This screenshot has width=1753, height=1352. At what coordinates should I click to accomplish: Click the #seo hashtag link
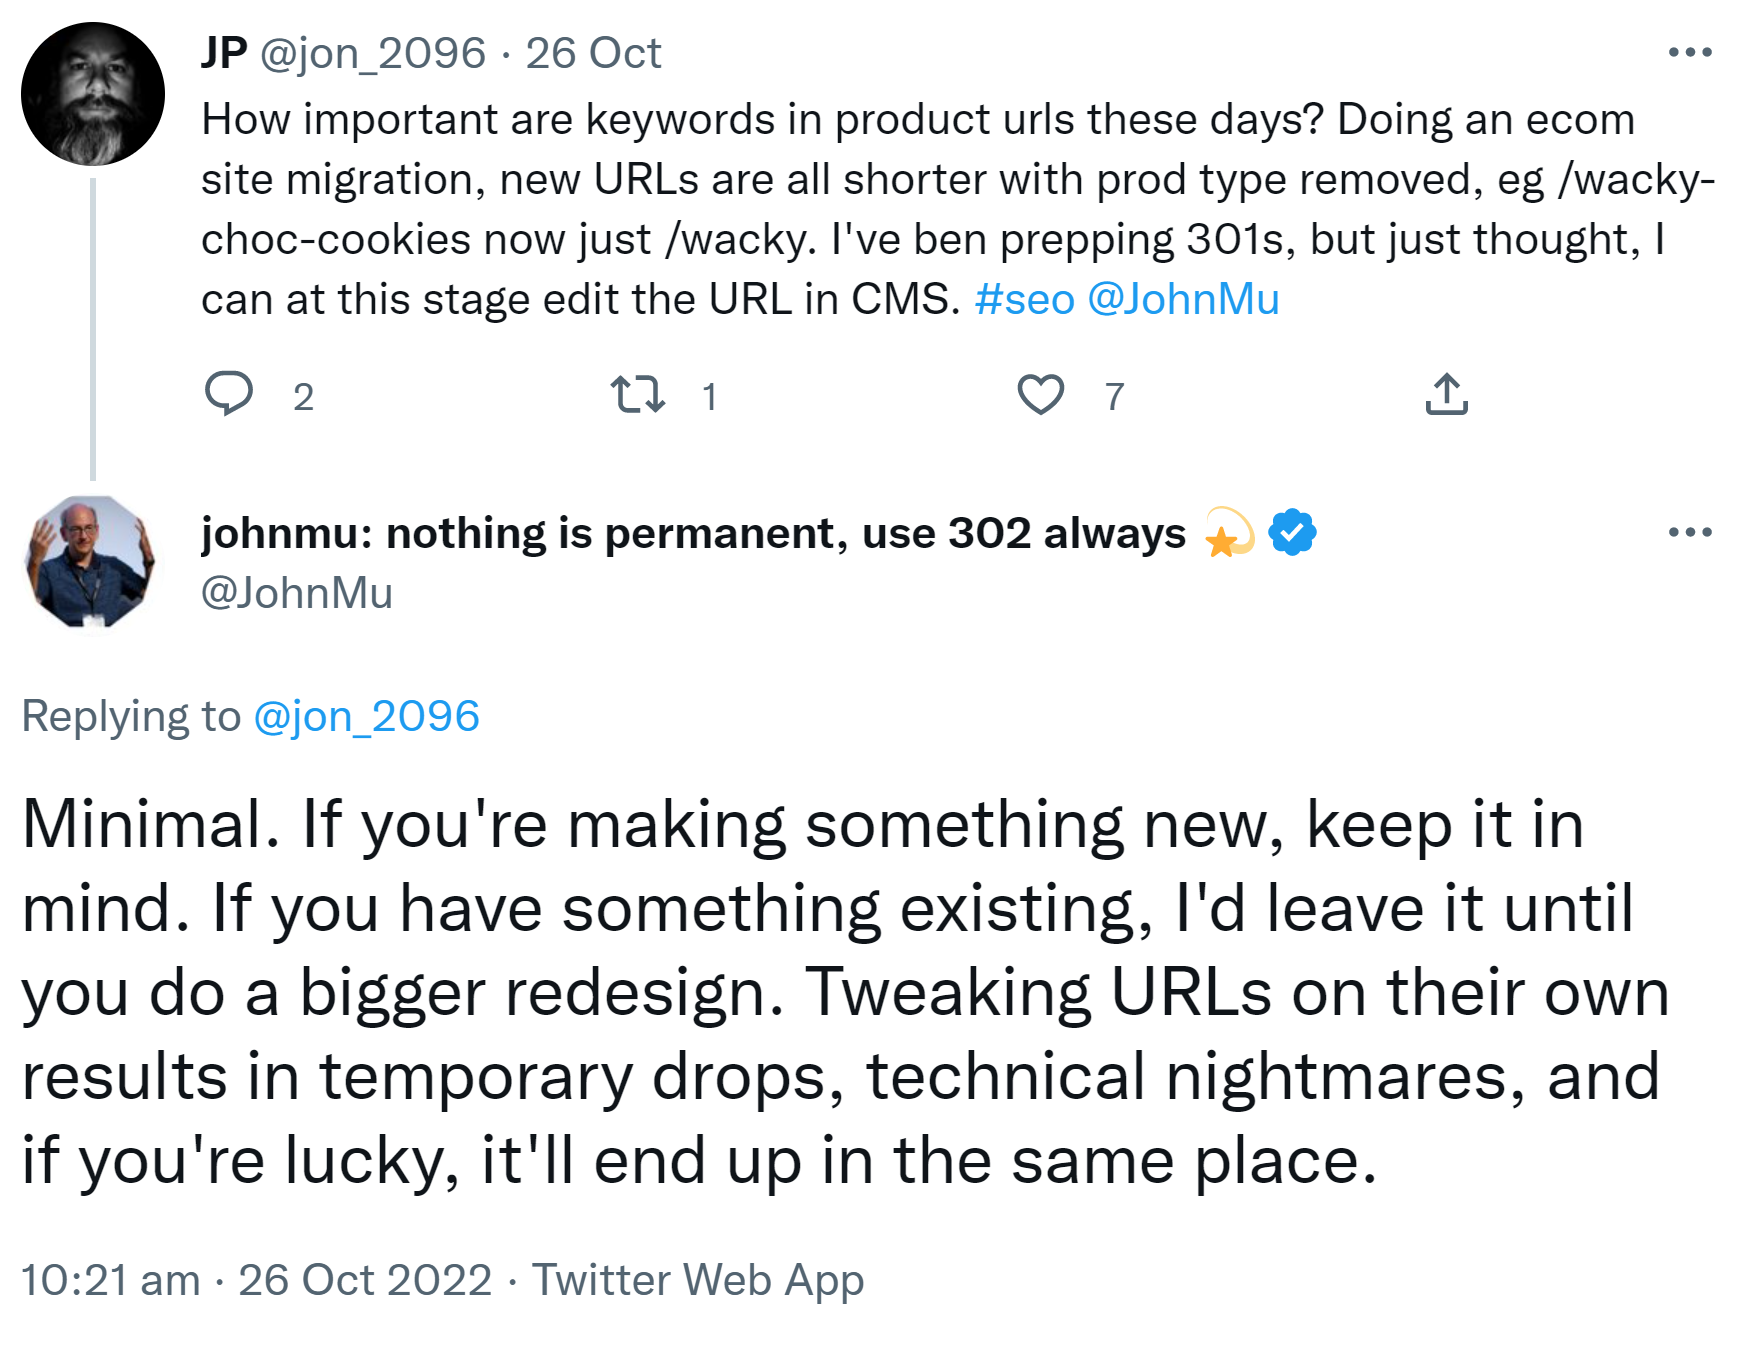tap(1024, 299)
